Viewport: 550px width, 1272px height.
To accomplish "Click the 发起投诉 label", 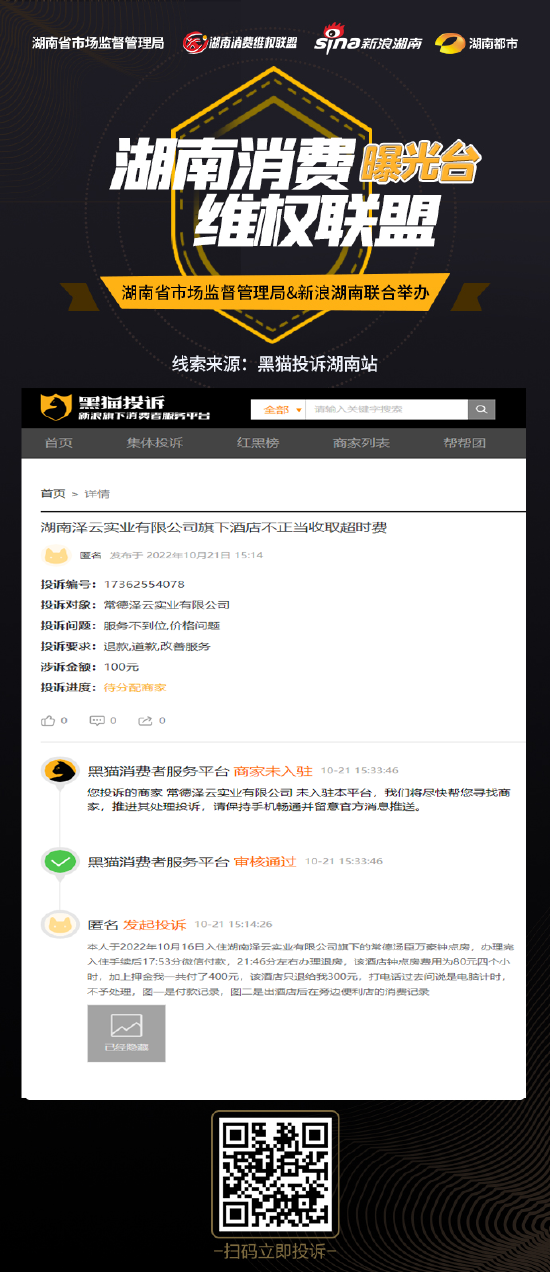I will point(154,924).
